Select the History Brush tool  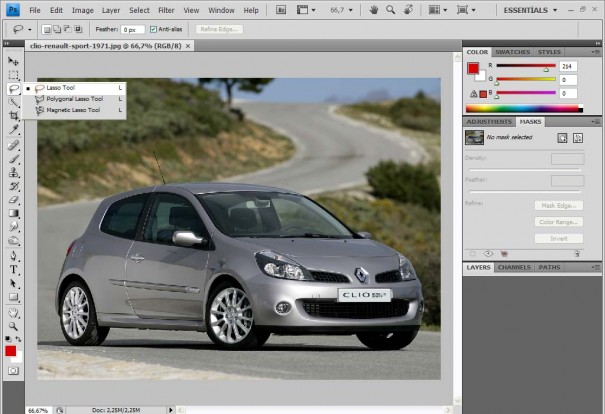[x=14, y=186]
